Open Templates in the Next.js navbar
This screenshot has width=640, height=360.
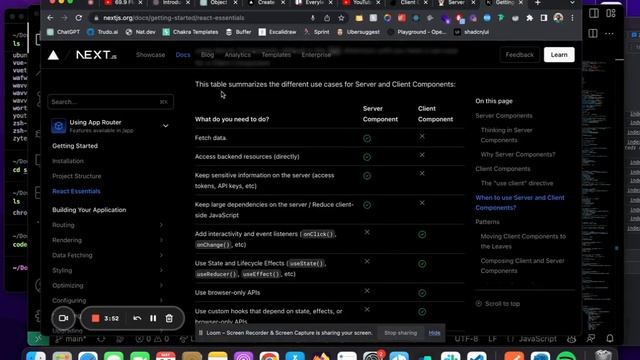[276, 55]
